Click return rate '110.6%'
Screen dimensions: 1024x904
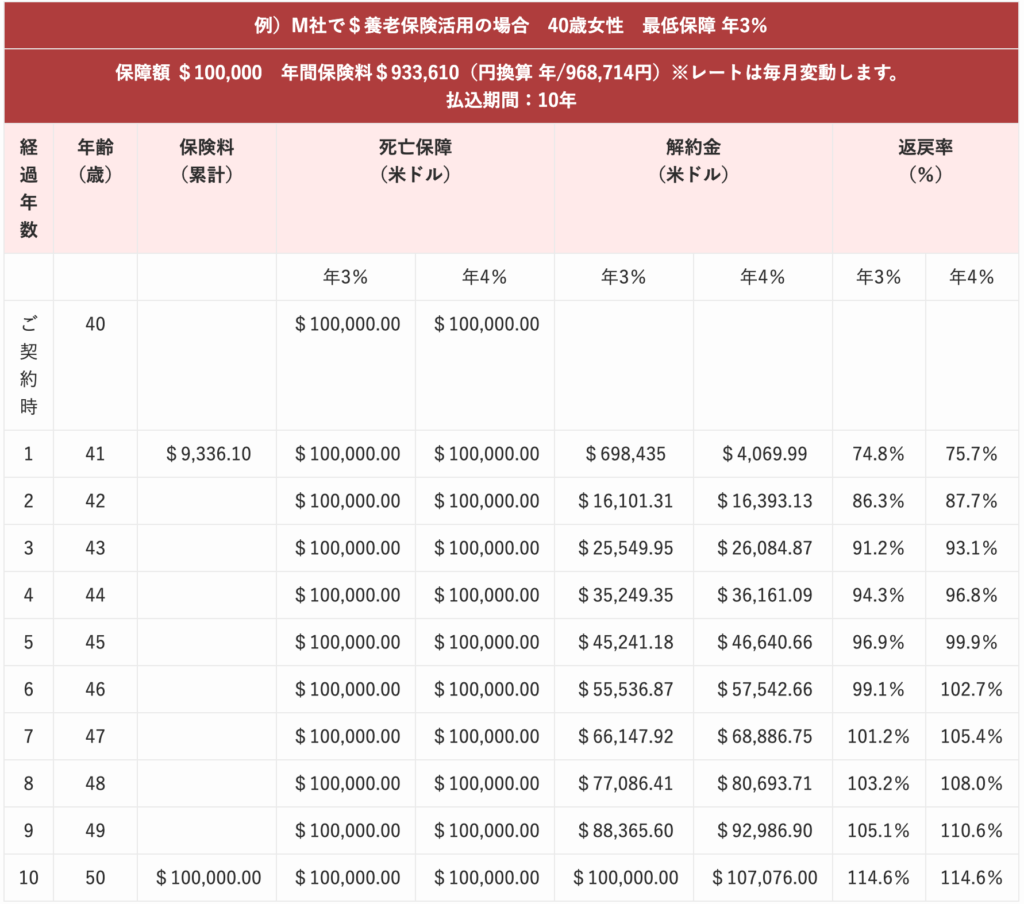[x=972, y=830]
